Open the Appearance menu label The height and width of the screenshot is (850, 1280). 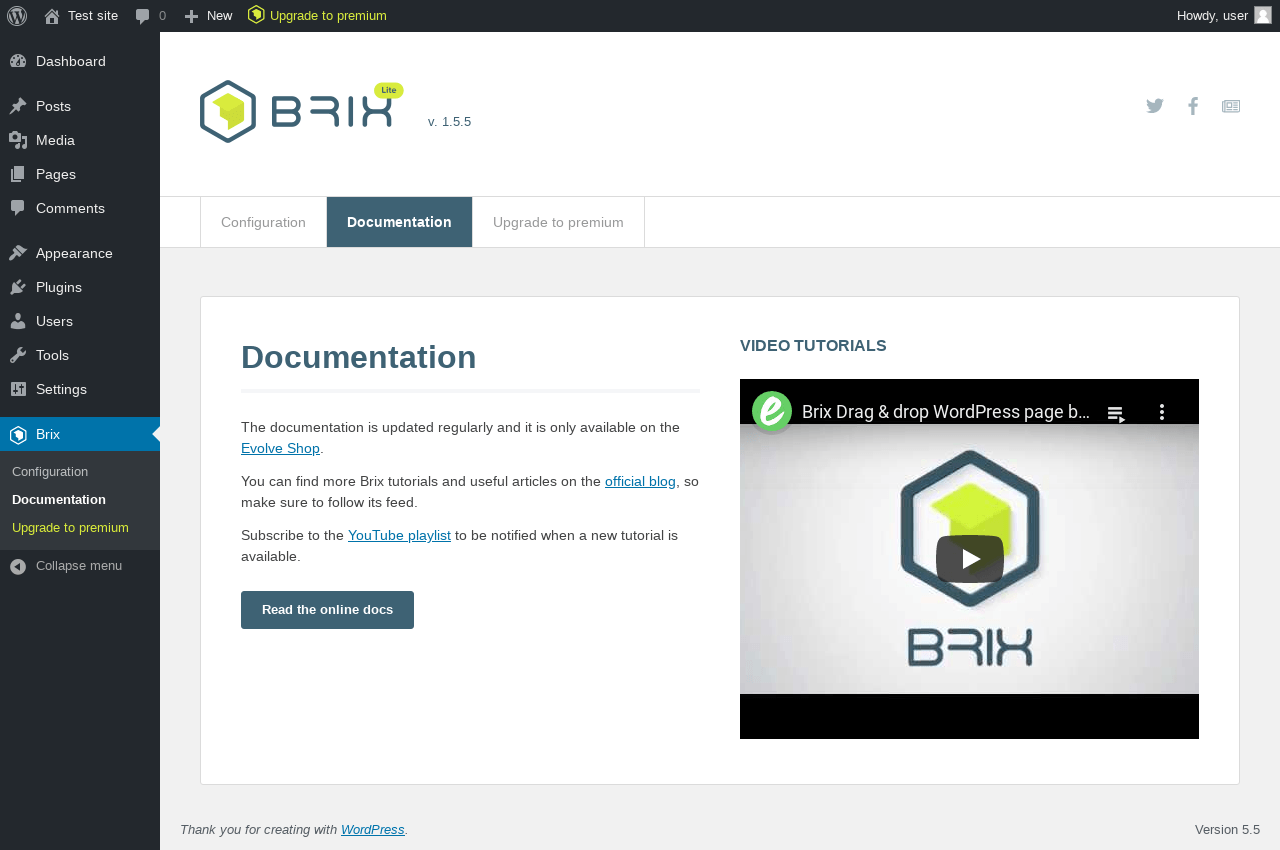click(74, 253)
